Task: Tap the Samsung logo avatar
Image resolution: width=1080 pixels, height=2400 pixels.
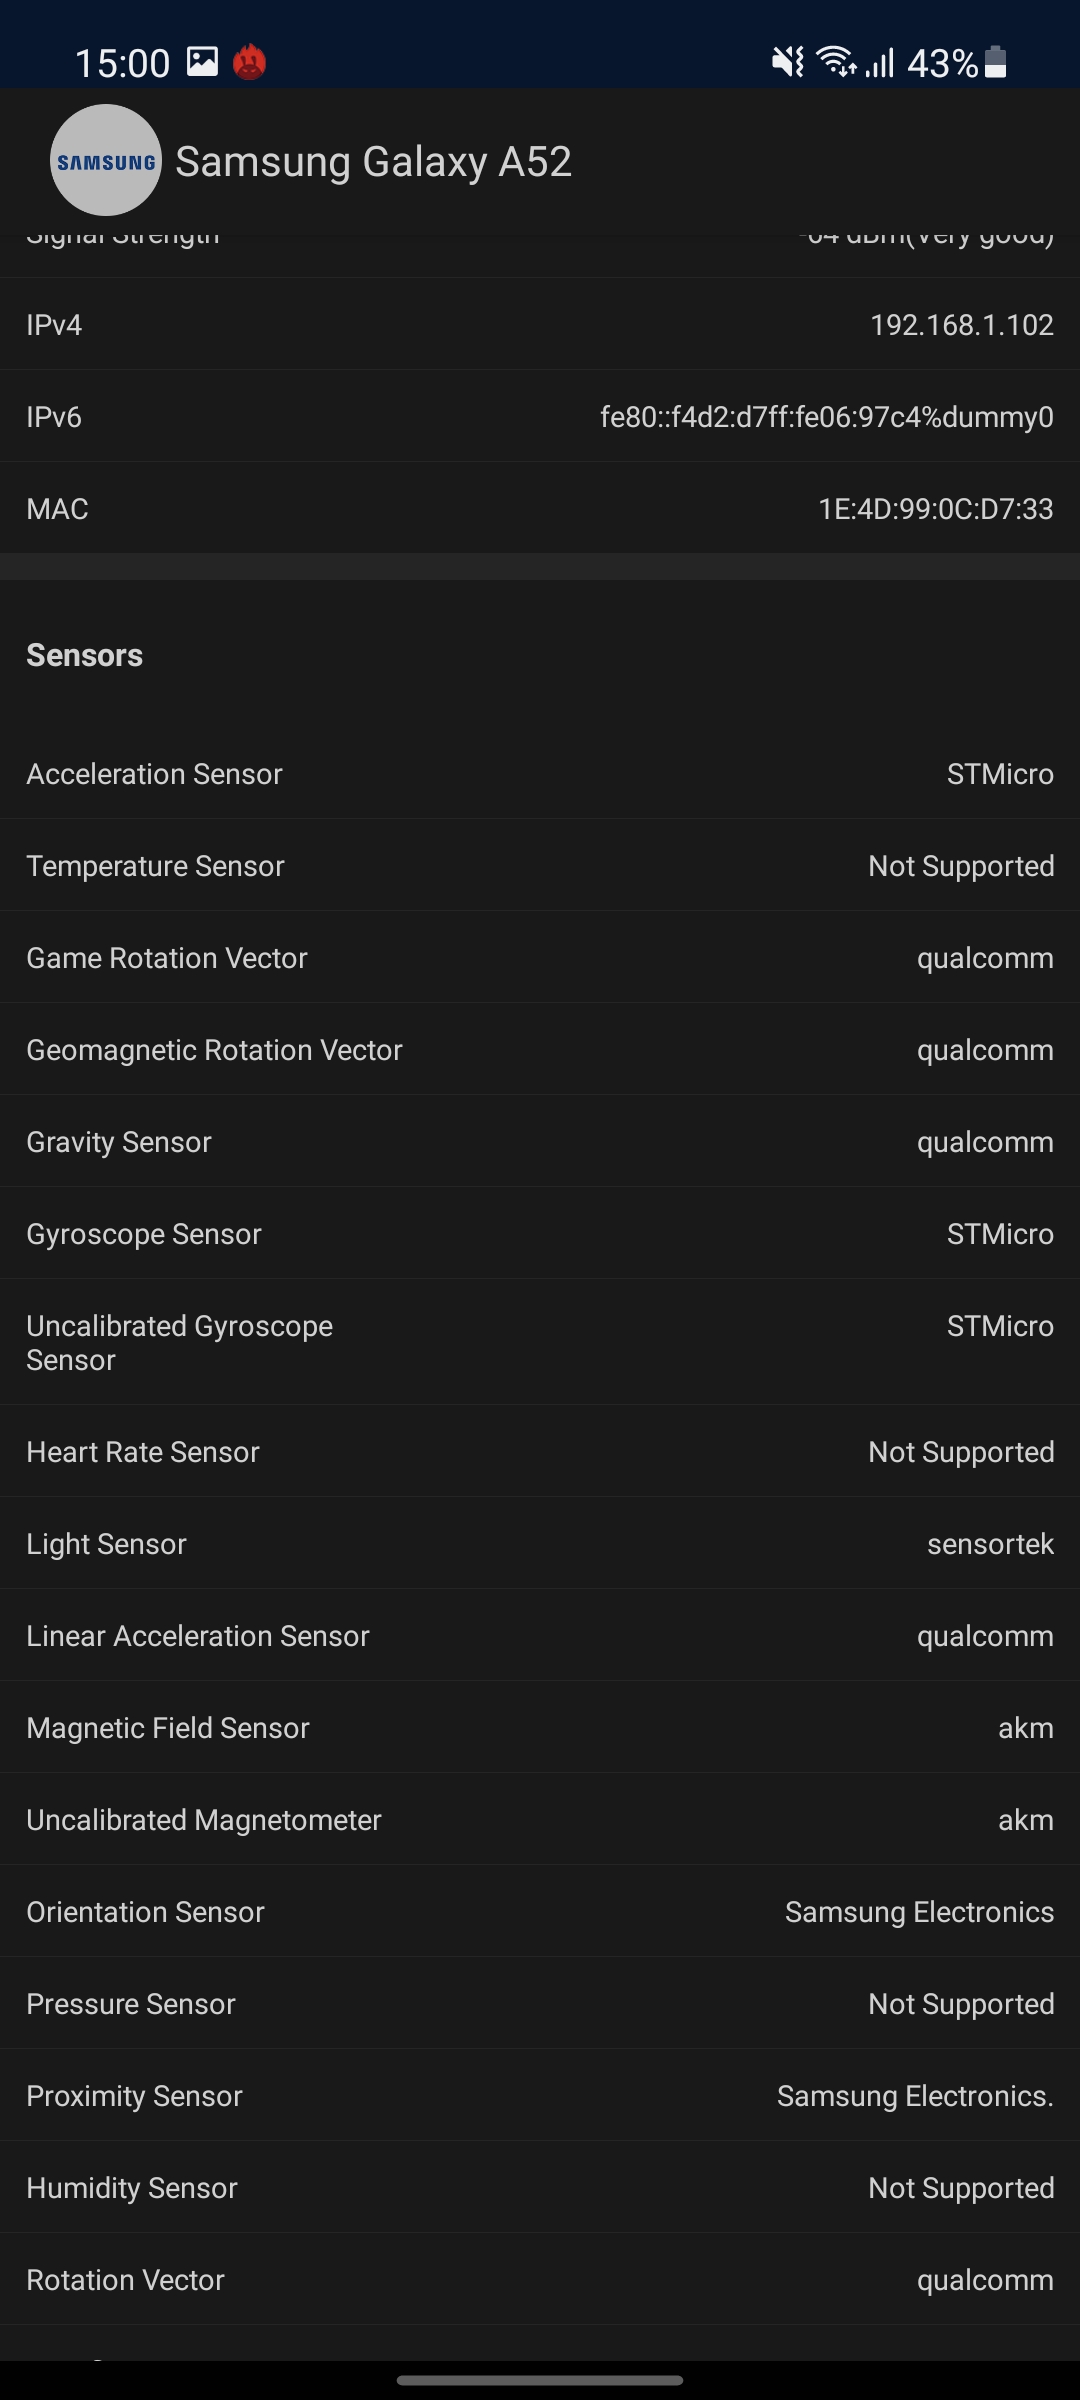Action: 106,161
